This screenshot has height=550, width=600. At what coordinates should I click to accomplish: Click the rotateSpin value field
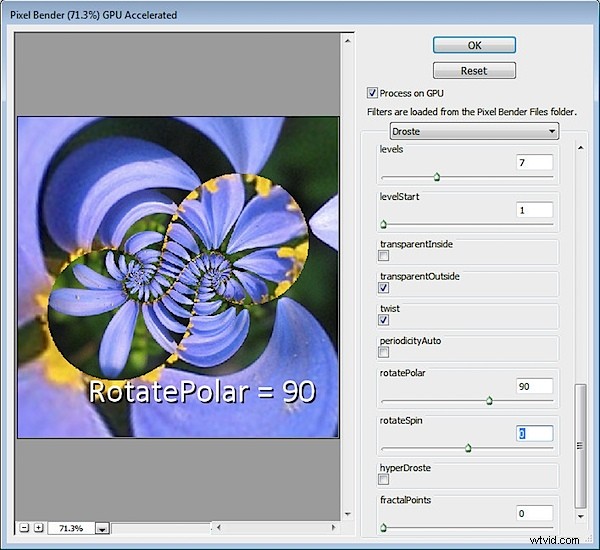click(534, 434)
